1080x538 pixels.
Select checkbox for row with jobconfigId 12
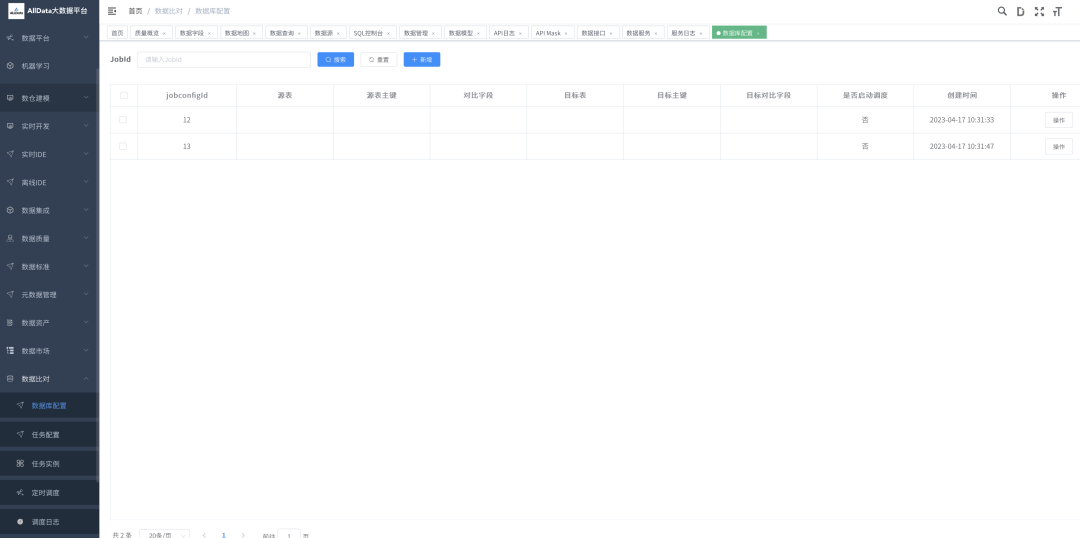pos(123,120)
